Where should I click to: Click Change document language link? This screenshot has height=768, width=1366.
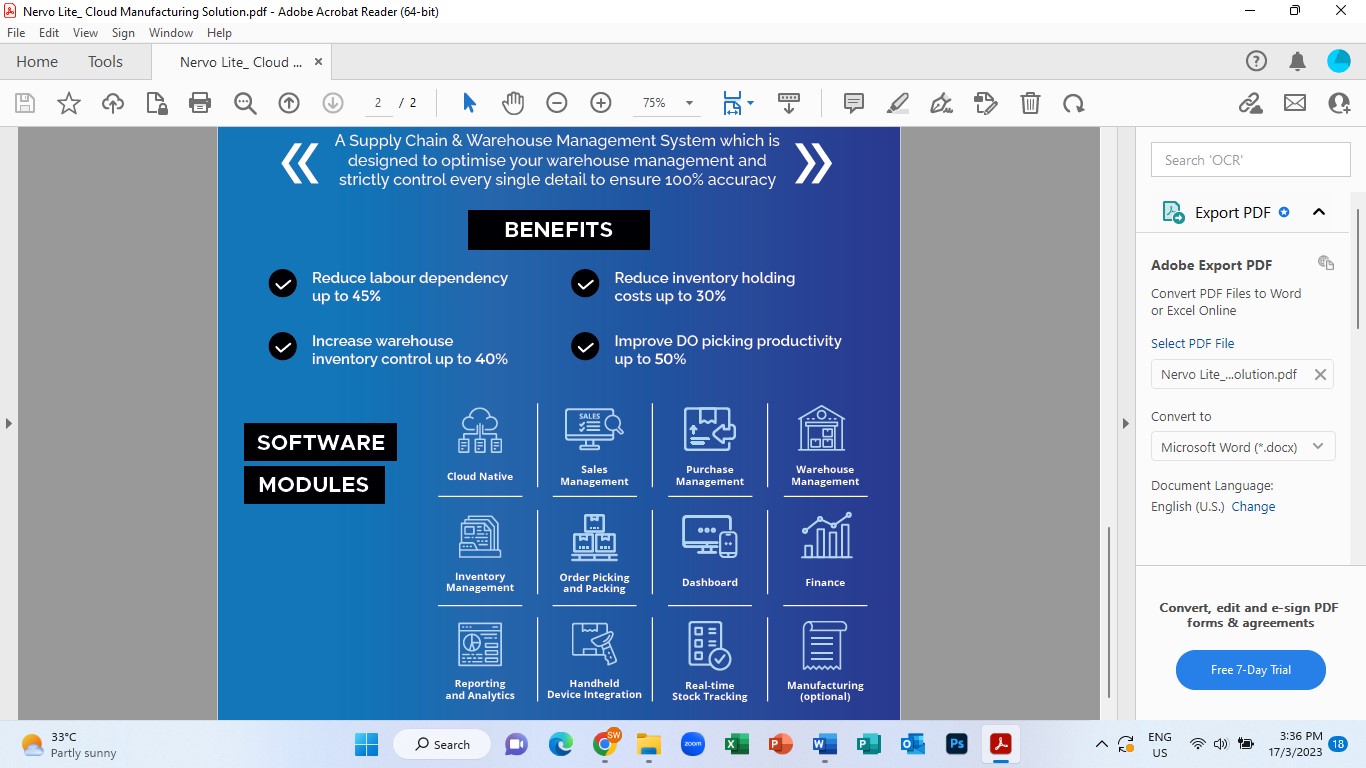pos(1253,507)
